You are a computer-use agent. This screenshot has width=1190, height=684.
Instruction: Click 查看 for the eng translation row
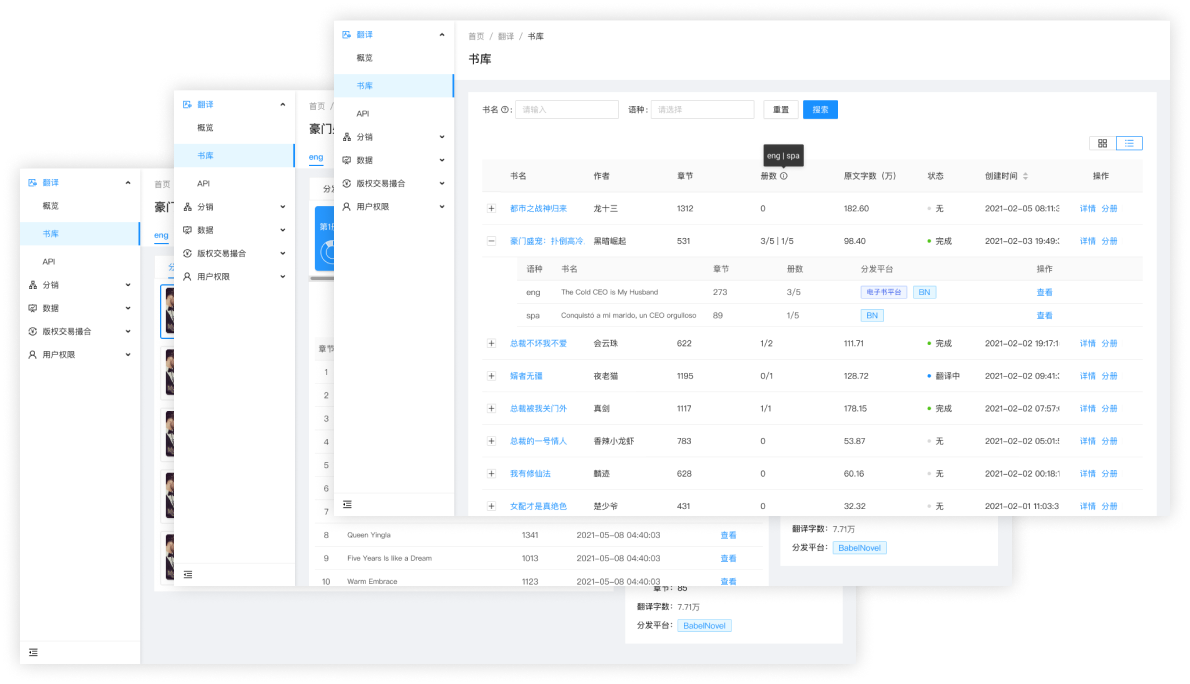click(1044, 292)
